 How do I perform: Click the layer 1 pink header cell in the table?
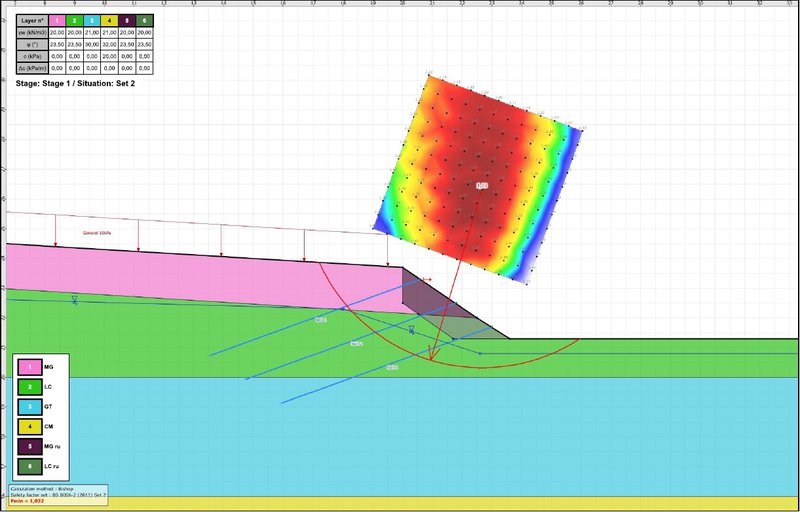coord(58,19)
